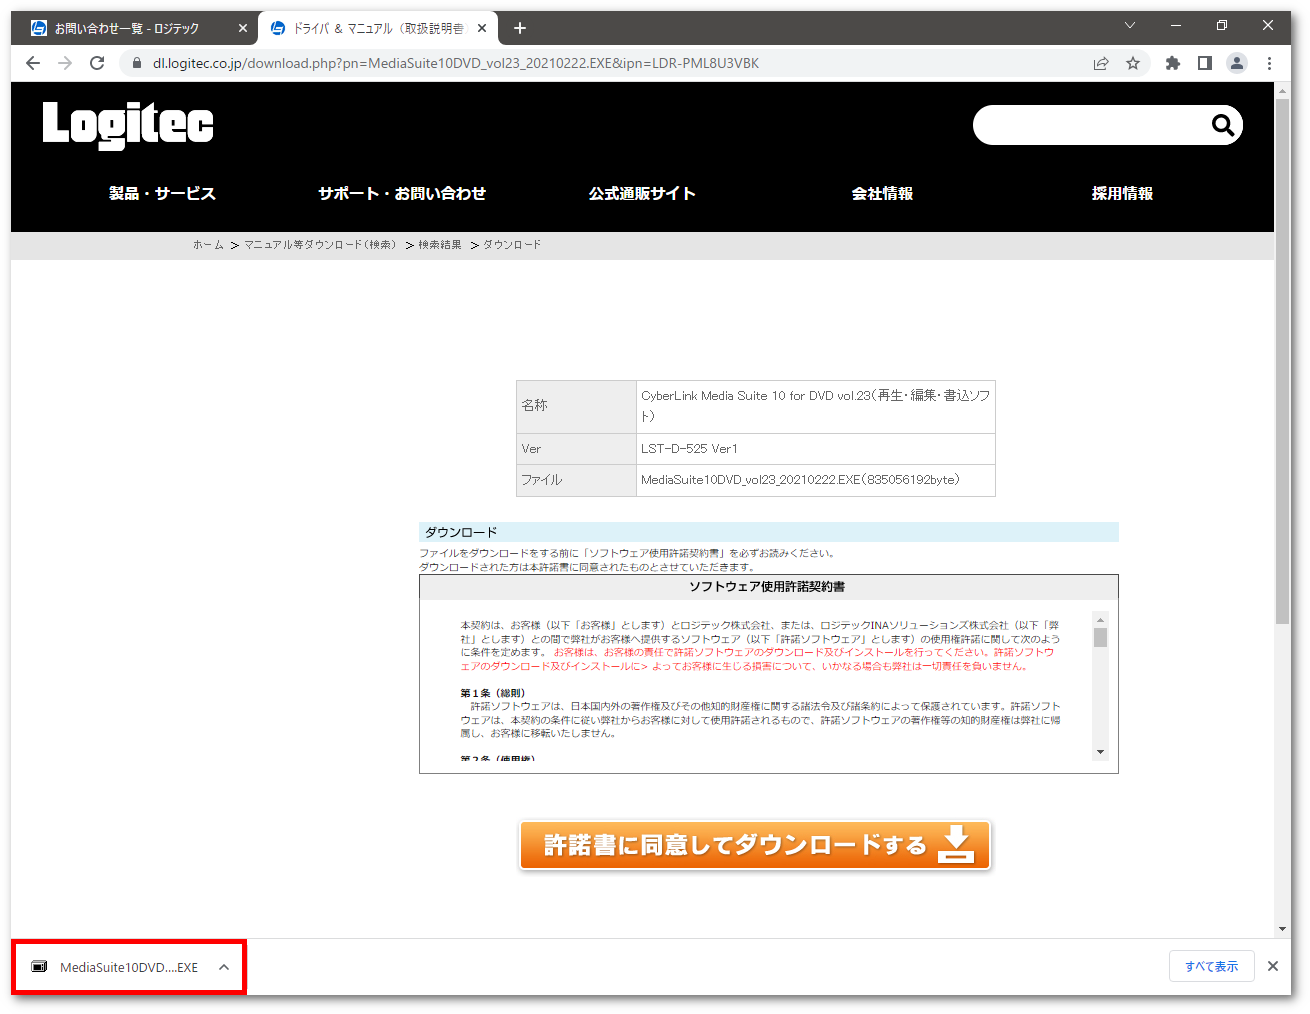Toggle the browser side panel icon
The image size is (1310, 1014).
coord(1205,63)
